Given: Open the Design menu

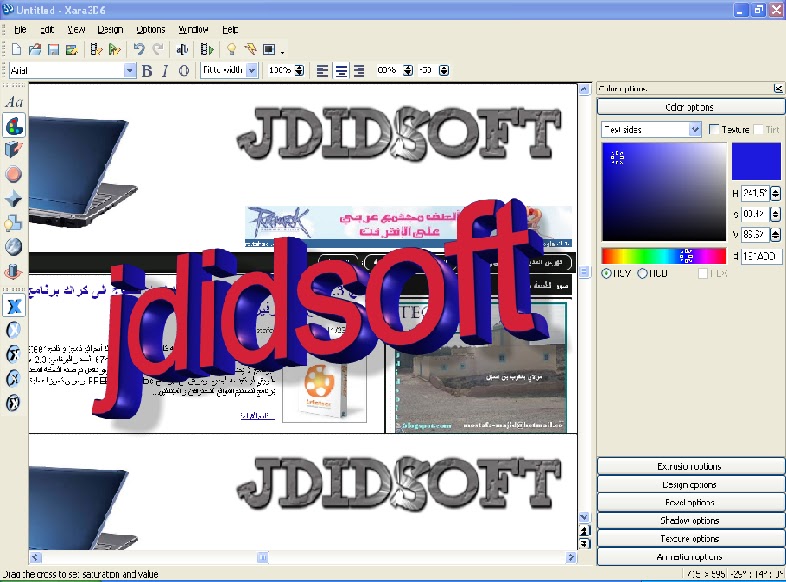Looking at the screenshot, I should (x=110, y=30).
